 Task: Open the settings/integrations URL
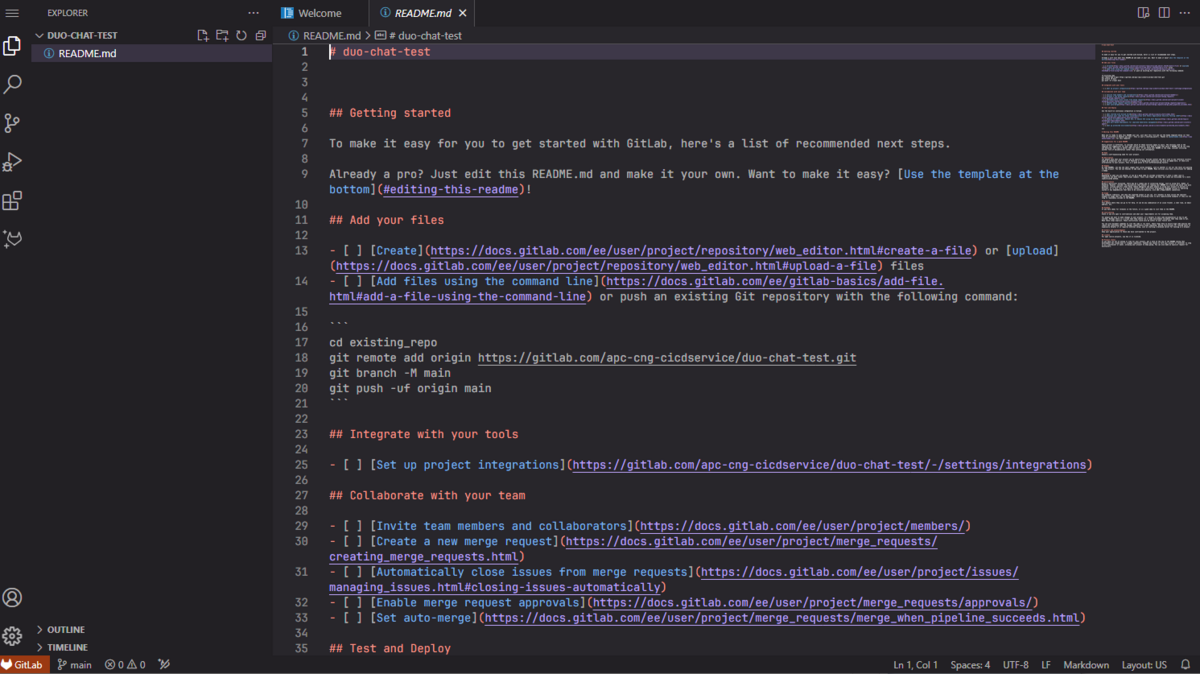[829, 465]
